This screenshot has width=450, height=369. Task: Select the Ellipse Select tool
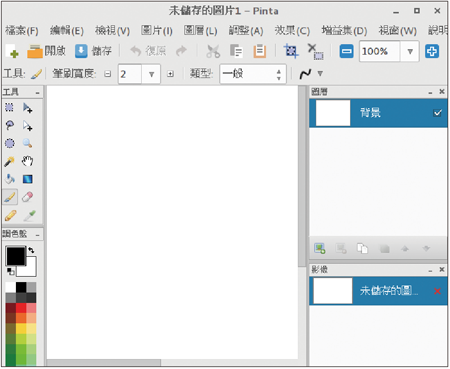pyautogui.click(x=10, y=143)
